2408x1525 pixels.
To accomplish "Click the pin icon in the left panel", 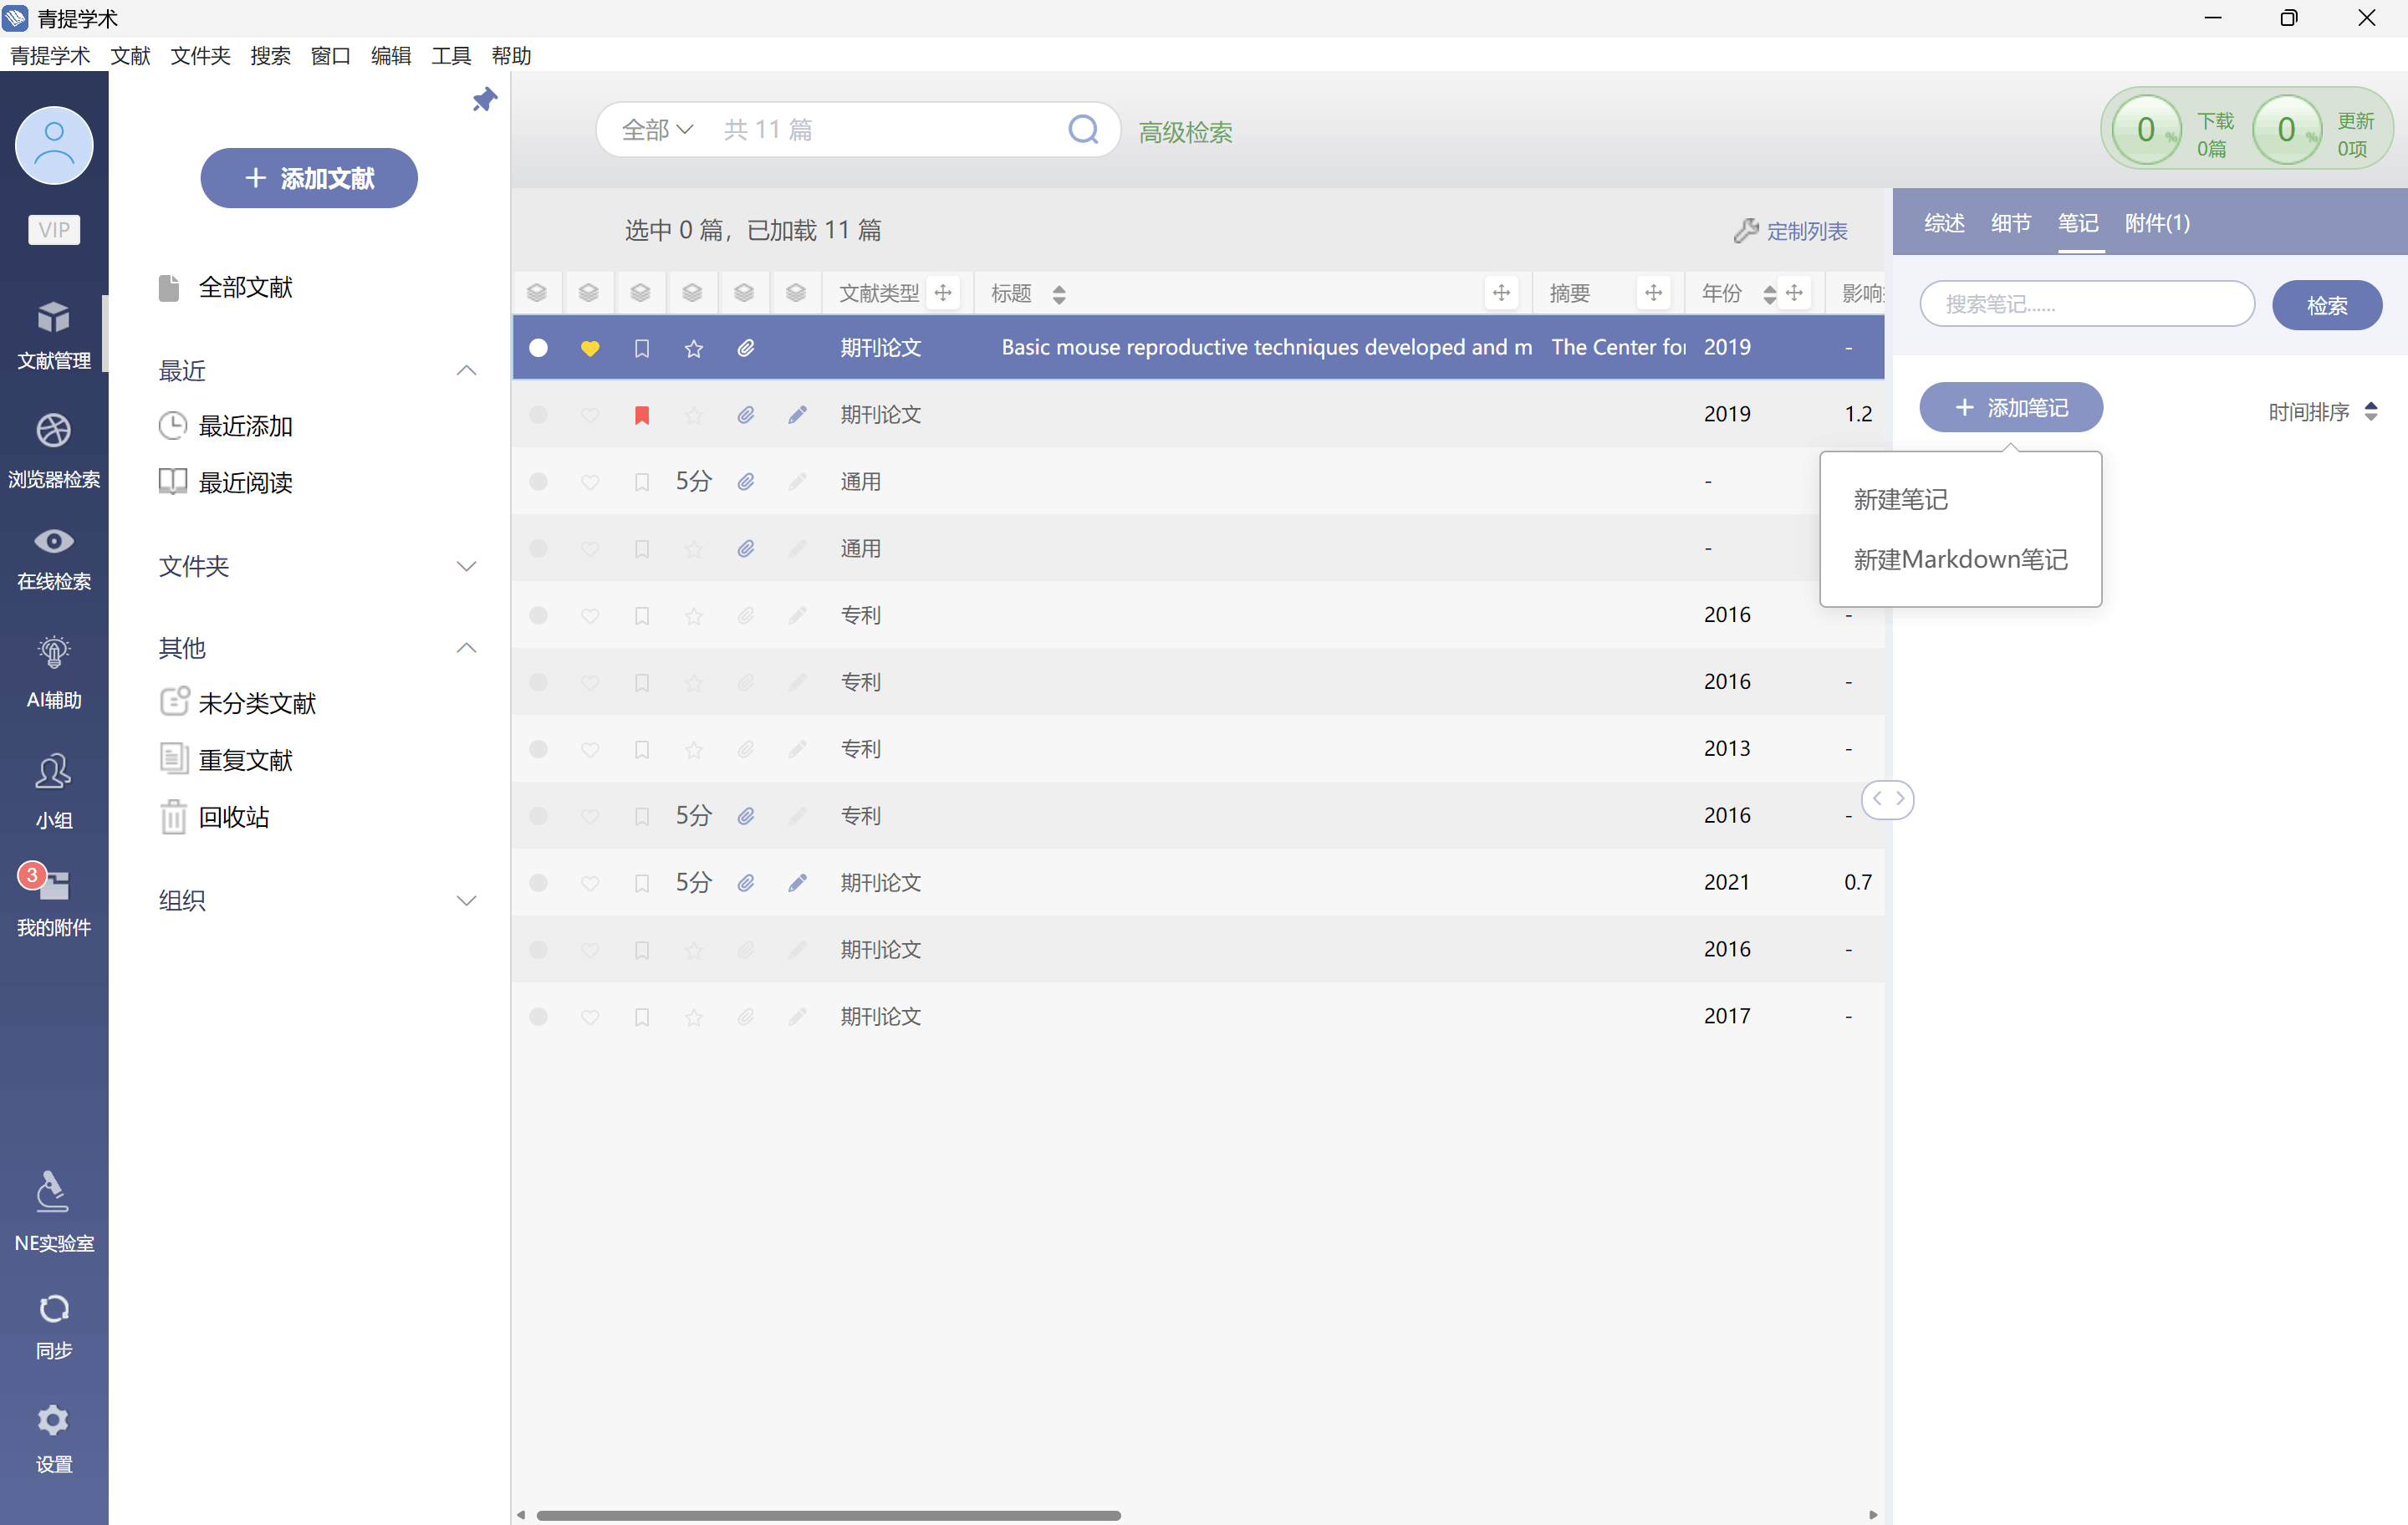I will click(484, 99).
